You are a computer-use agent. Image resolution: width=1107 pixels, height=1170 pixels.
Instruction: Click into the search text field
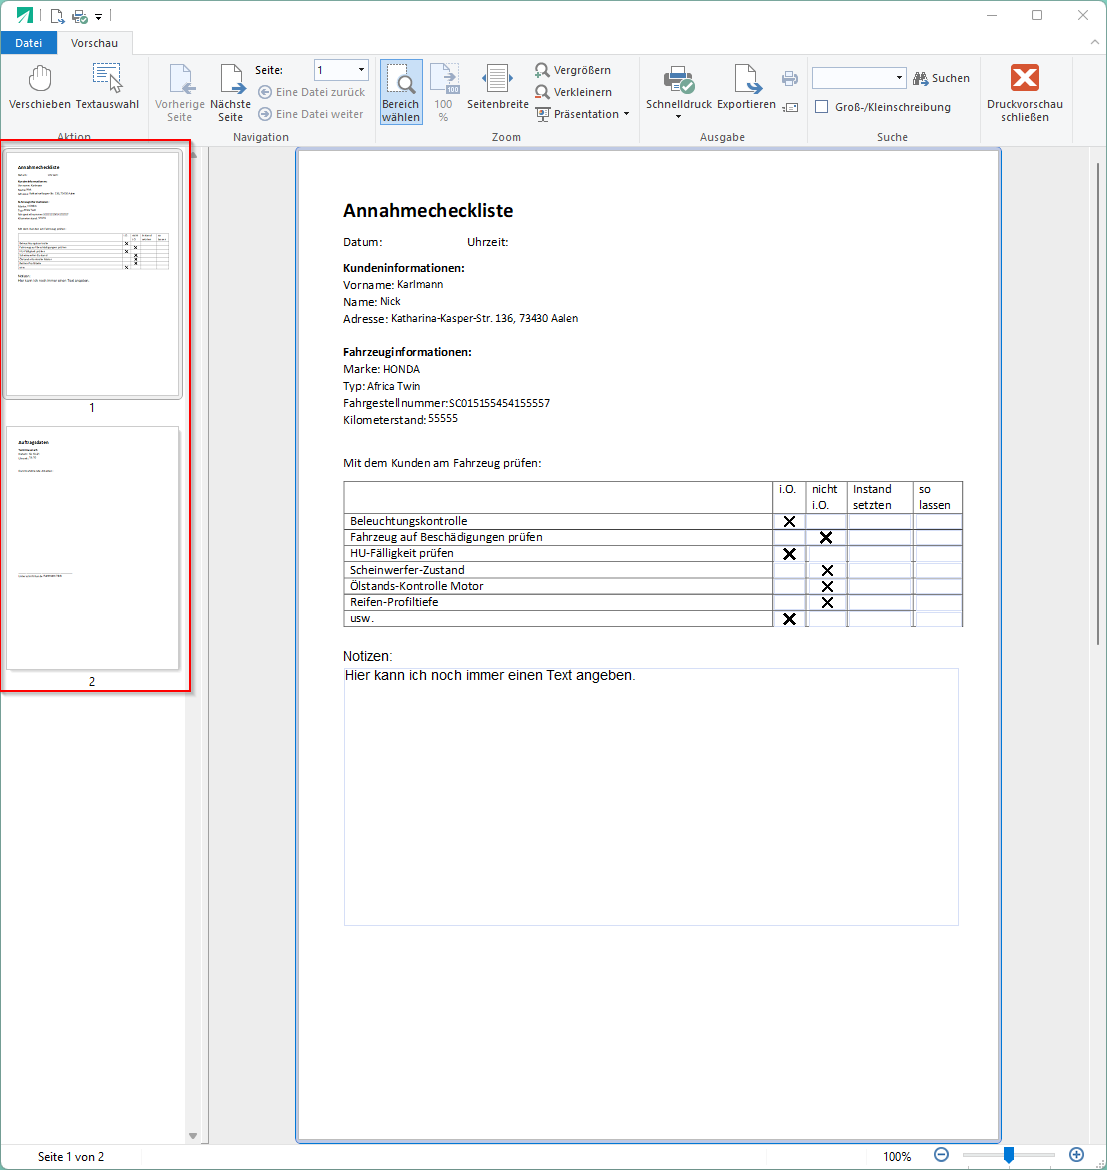[x=853, y=78]
